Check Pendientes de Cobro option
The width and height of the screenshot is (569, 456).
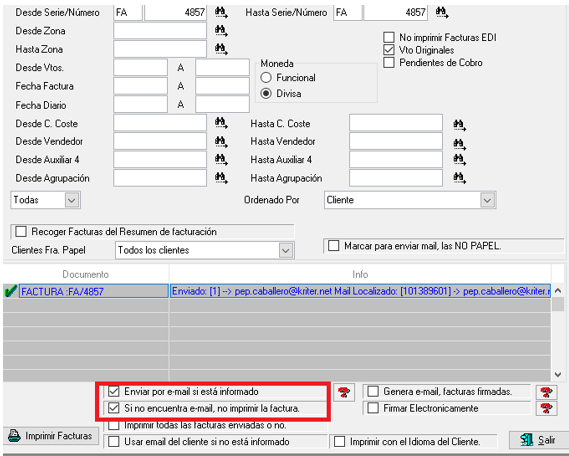tap(389, 62)
